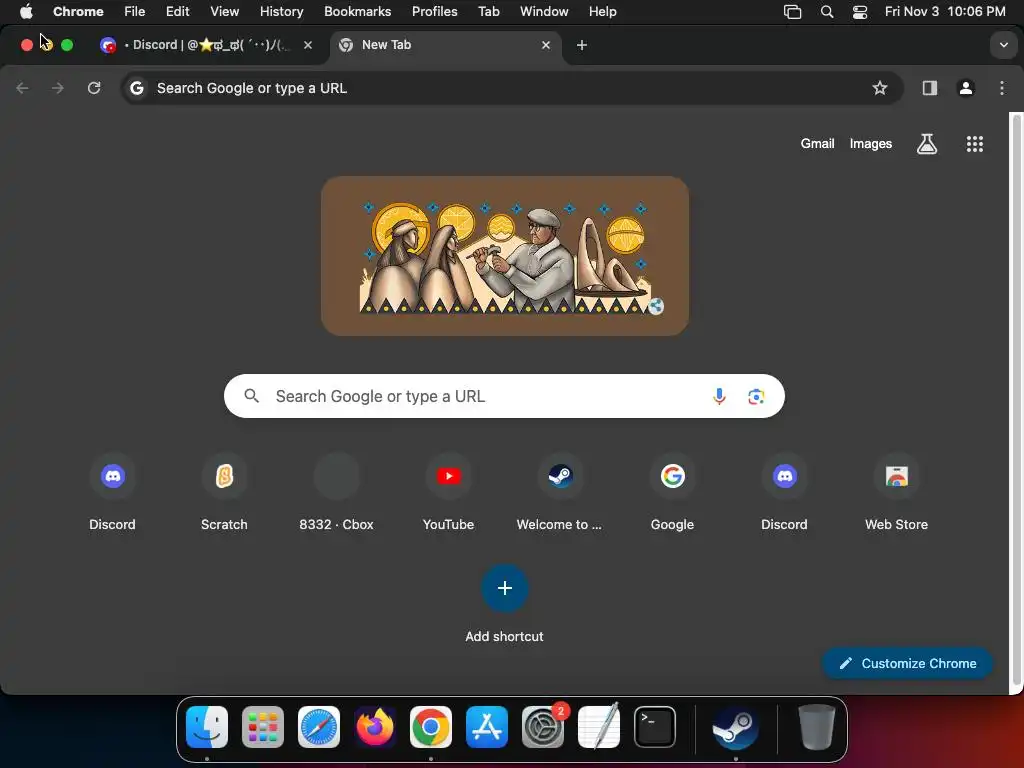Open the Images link
This screenshot has height=768, width=1024.
[x=871, y=144]
